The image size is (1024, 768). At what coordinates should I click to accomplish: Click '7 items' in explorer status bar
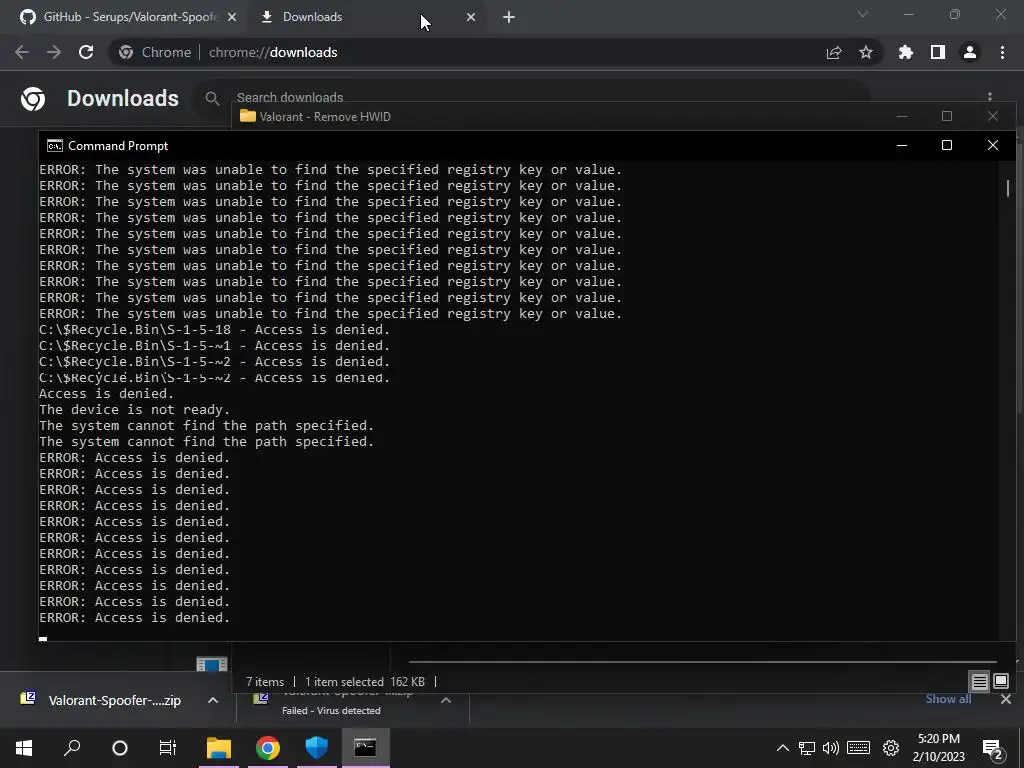click(264, 682)
